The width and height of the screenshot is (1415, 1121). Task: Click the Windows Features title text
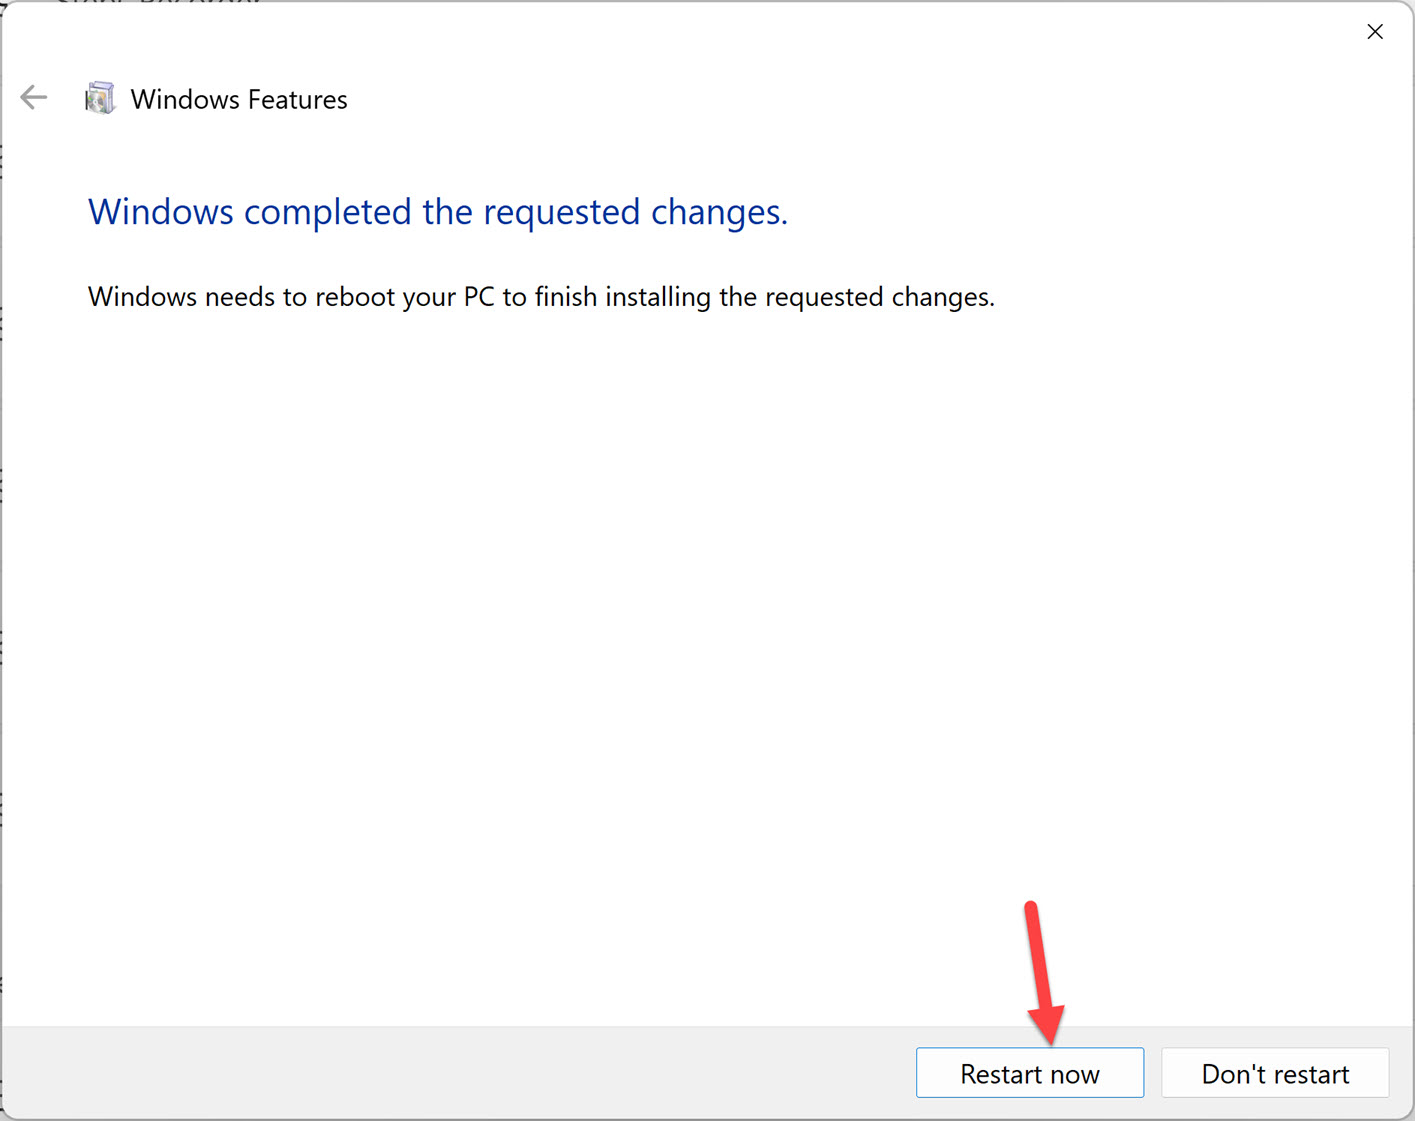(x=238, y=99)
